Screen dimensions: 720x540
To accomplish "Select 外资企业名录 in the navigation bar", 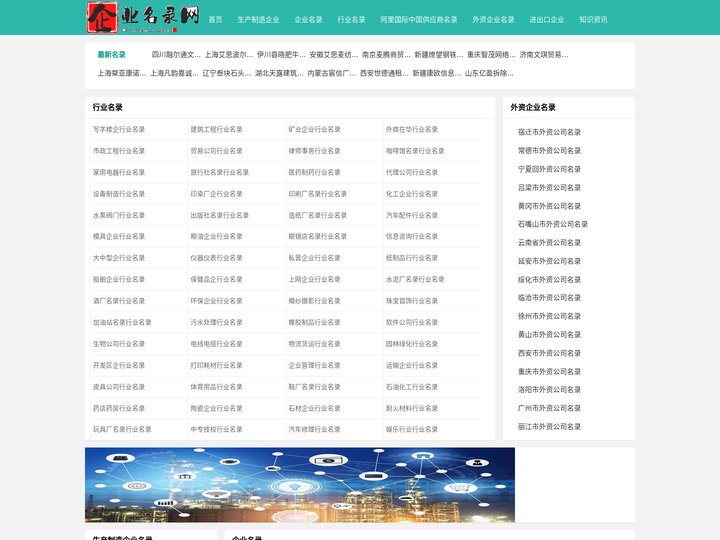I will pos(493,20).
